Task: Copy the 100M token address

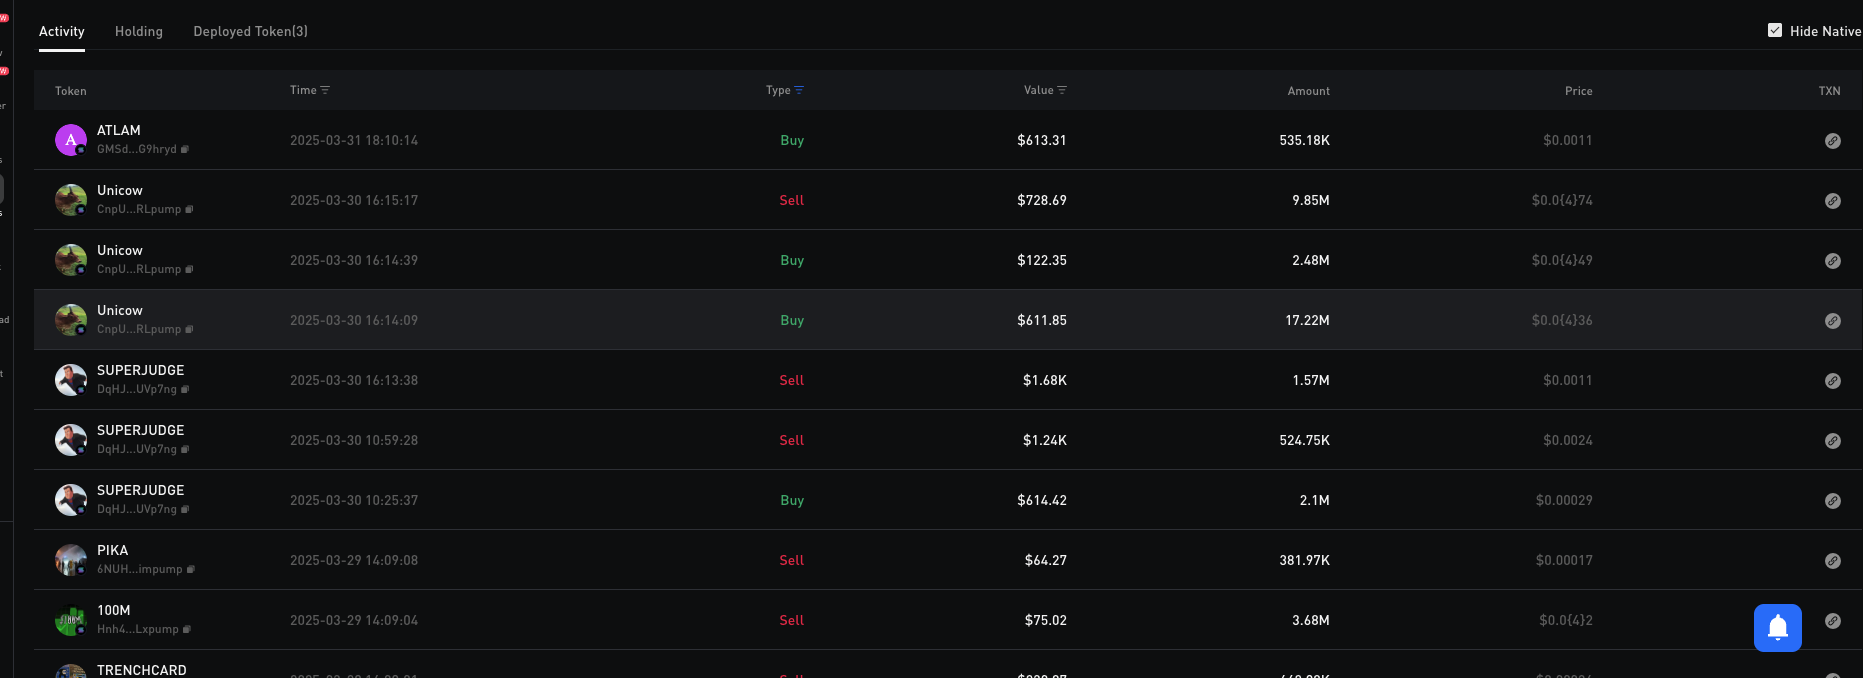Action: tap(187, 630)
